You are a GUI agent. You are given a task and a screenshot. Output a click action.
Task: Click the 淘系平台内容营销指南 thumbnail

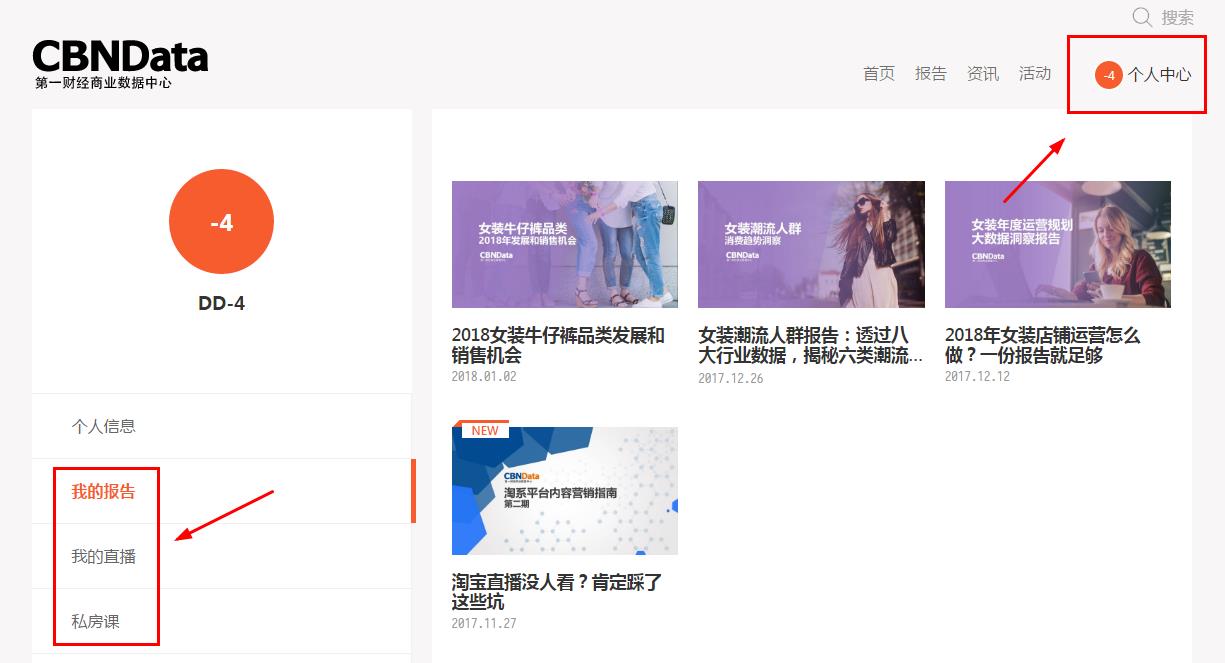point(564,490)
